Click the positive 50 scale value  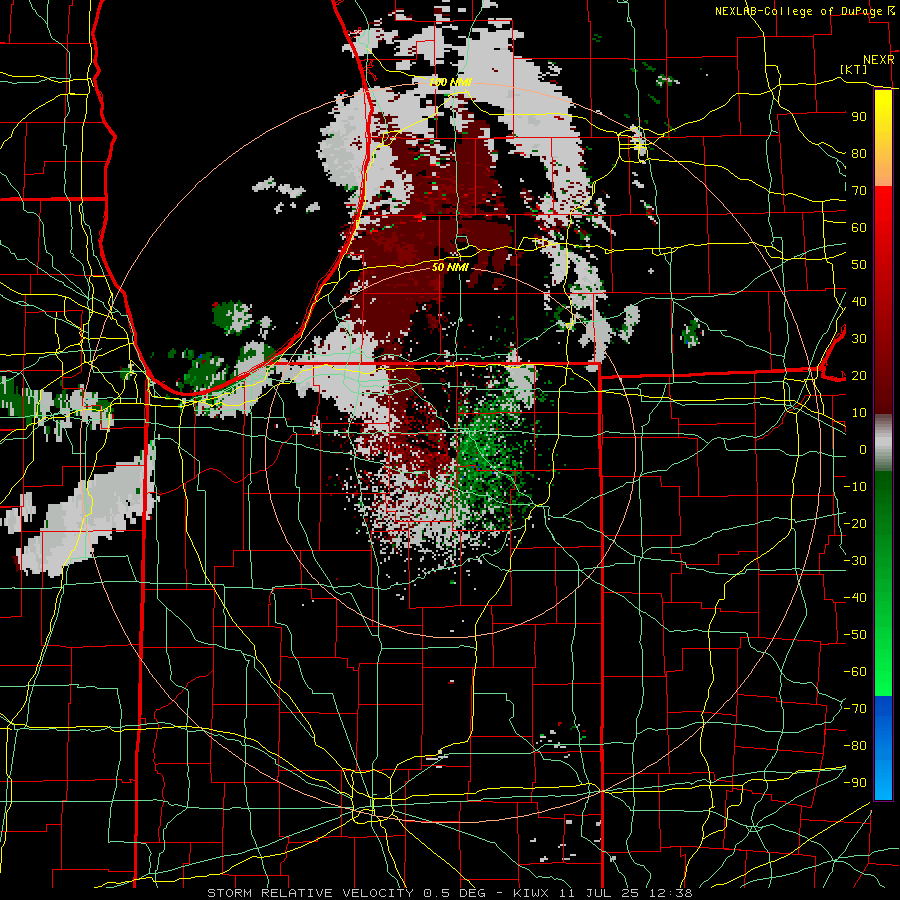[859, 265]
